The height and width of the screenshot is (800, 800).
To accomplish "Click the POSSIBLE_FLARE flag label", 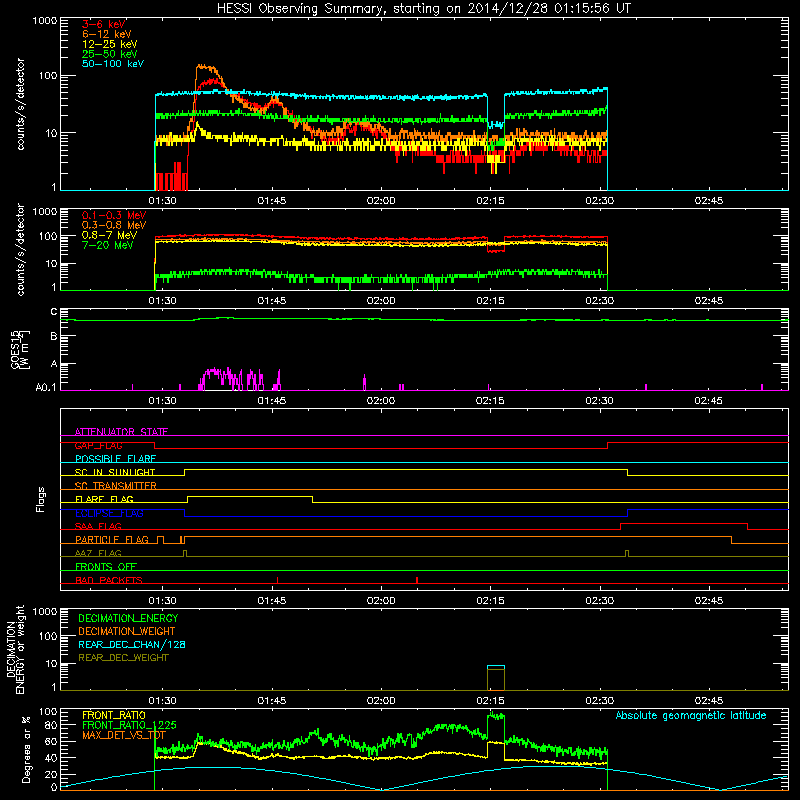I will [x=115, y=459].
